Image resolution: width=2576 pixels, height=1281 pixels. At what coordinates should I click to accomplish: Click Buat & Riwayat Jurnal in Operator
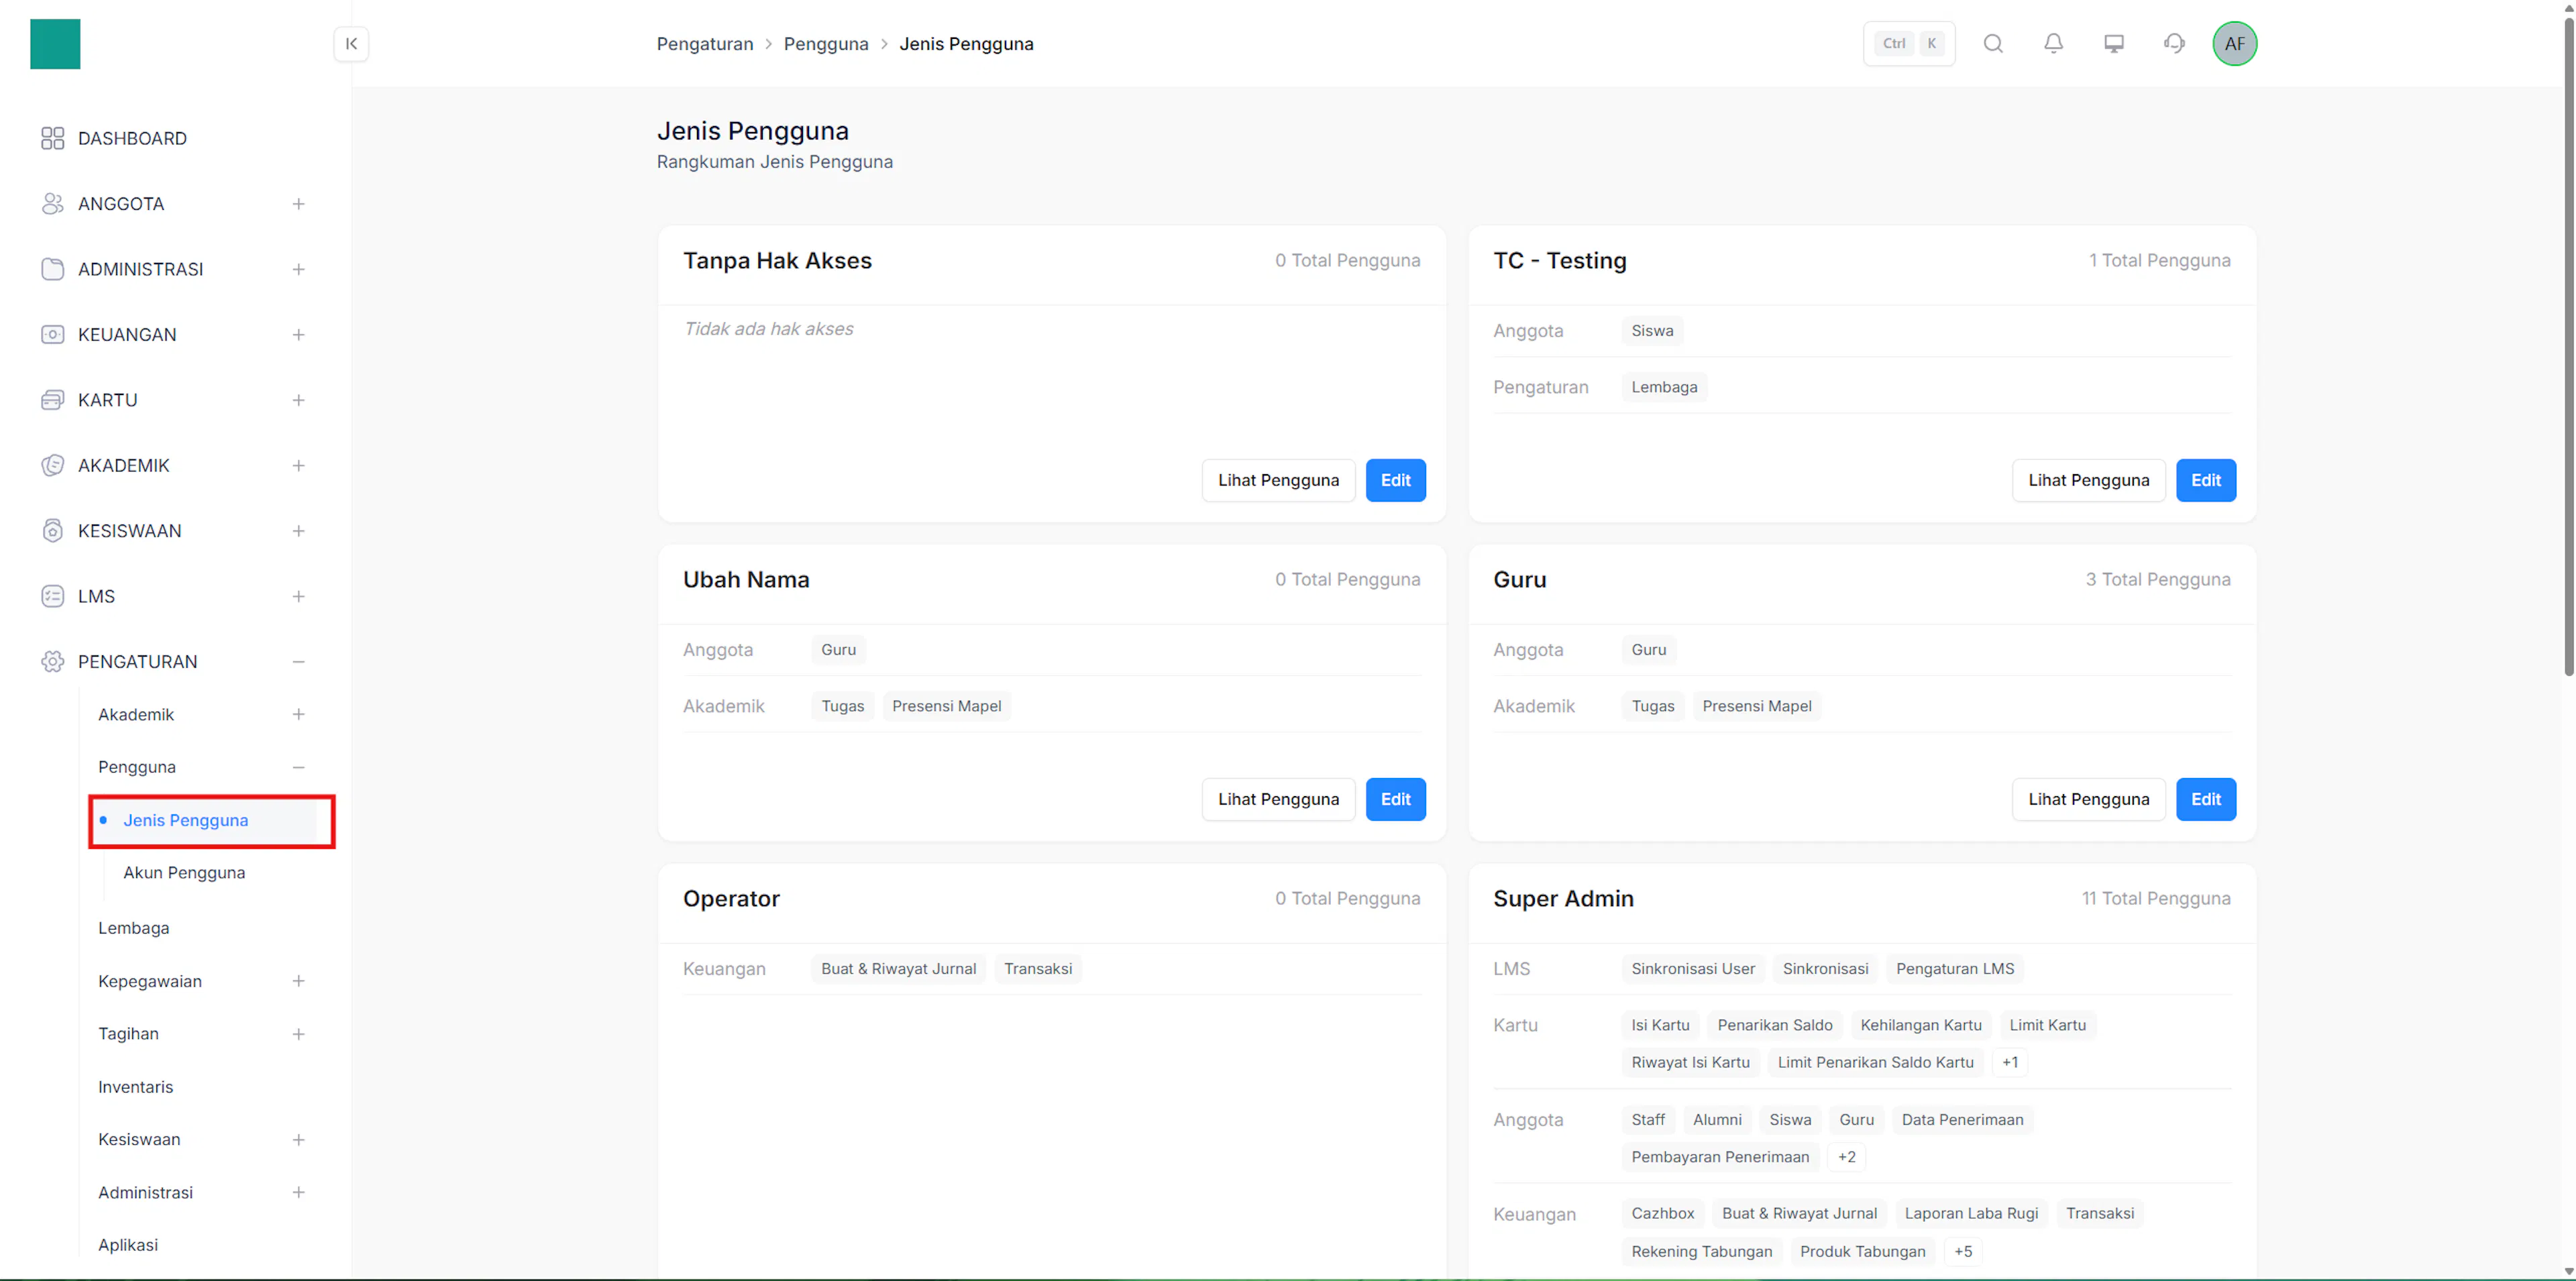[898, 969]
